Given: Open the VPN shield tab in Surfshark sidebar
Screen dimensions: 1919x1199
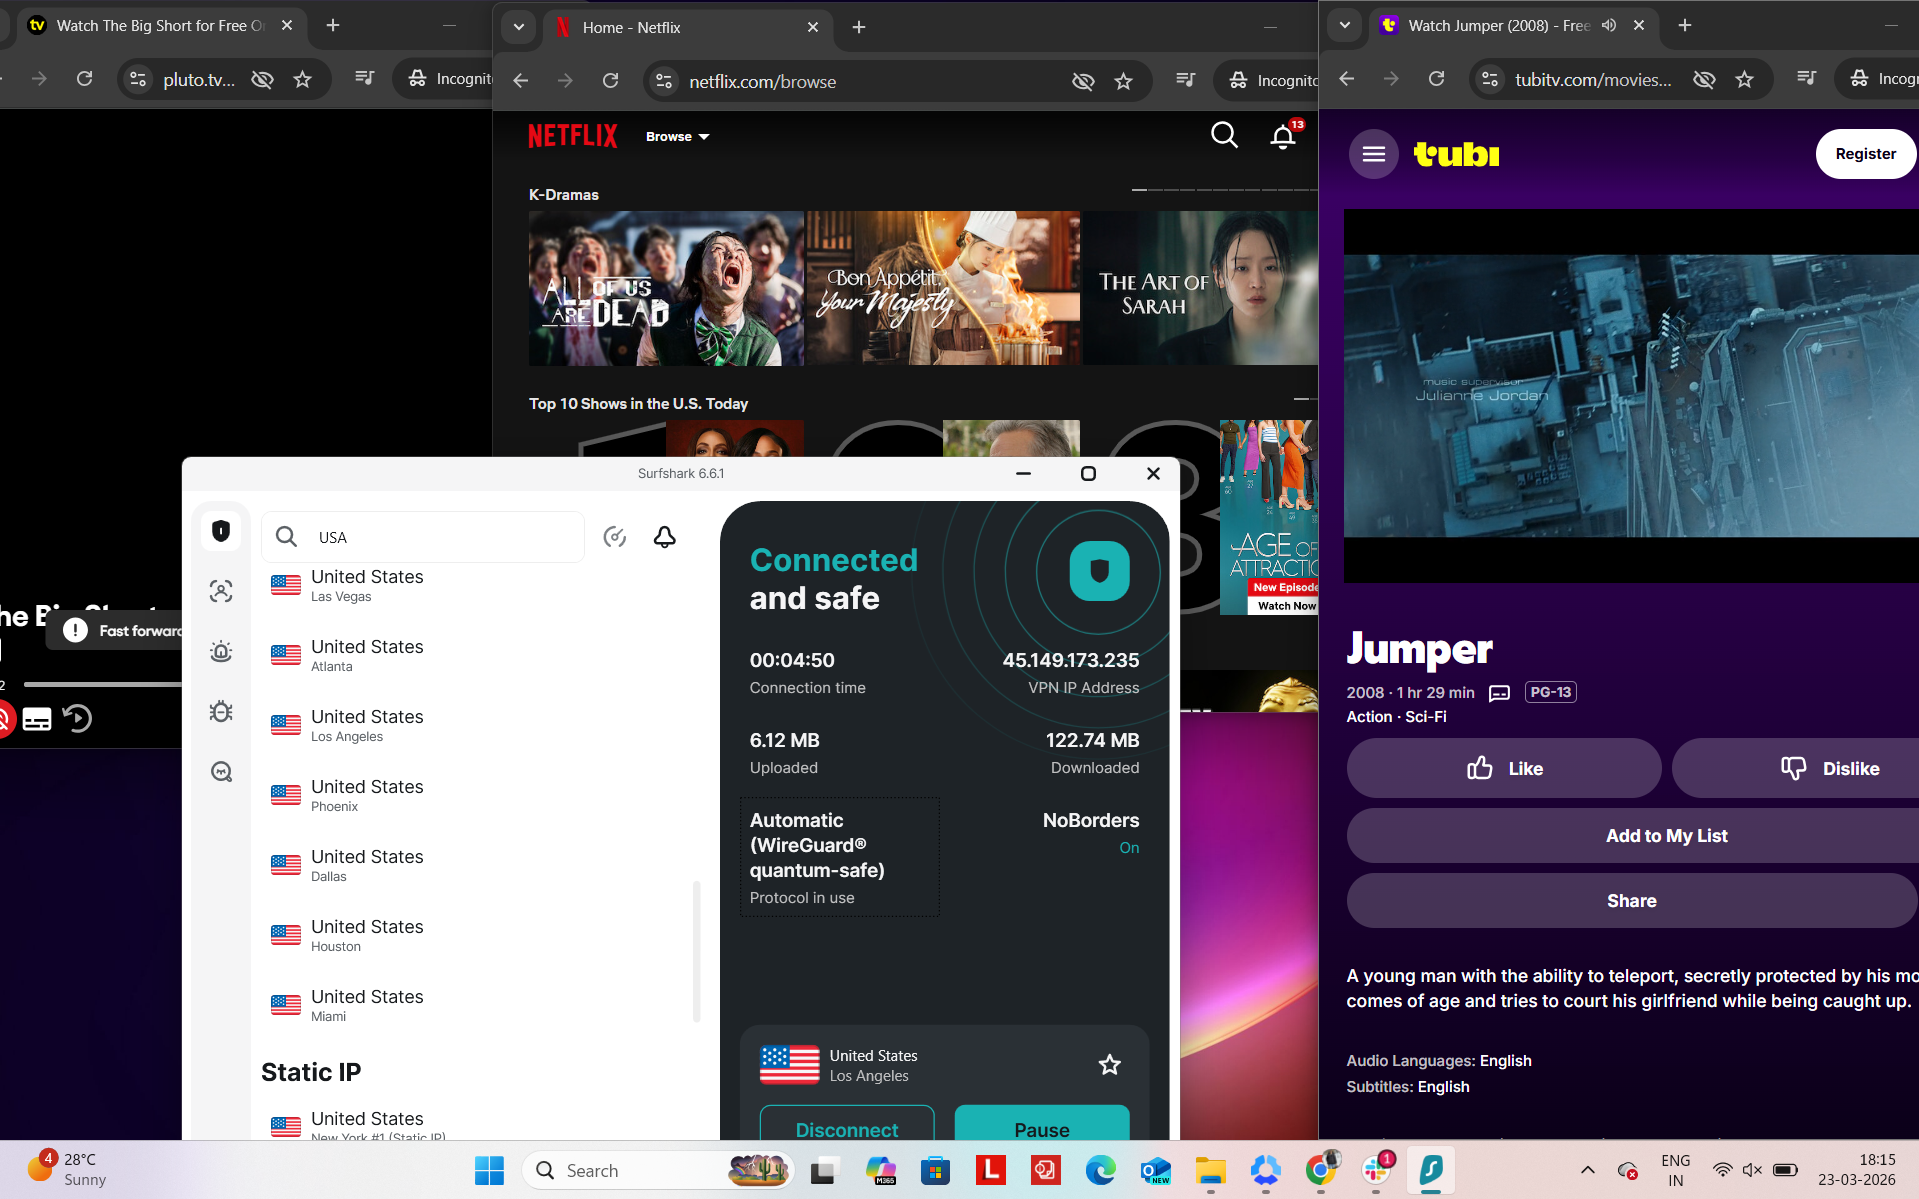Looking at the screenshot, I should click(221, 531).
